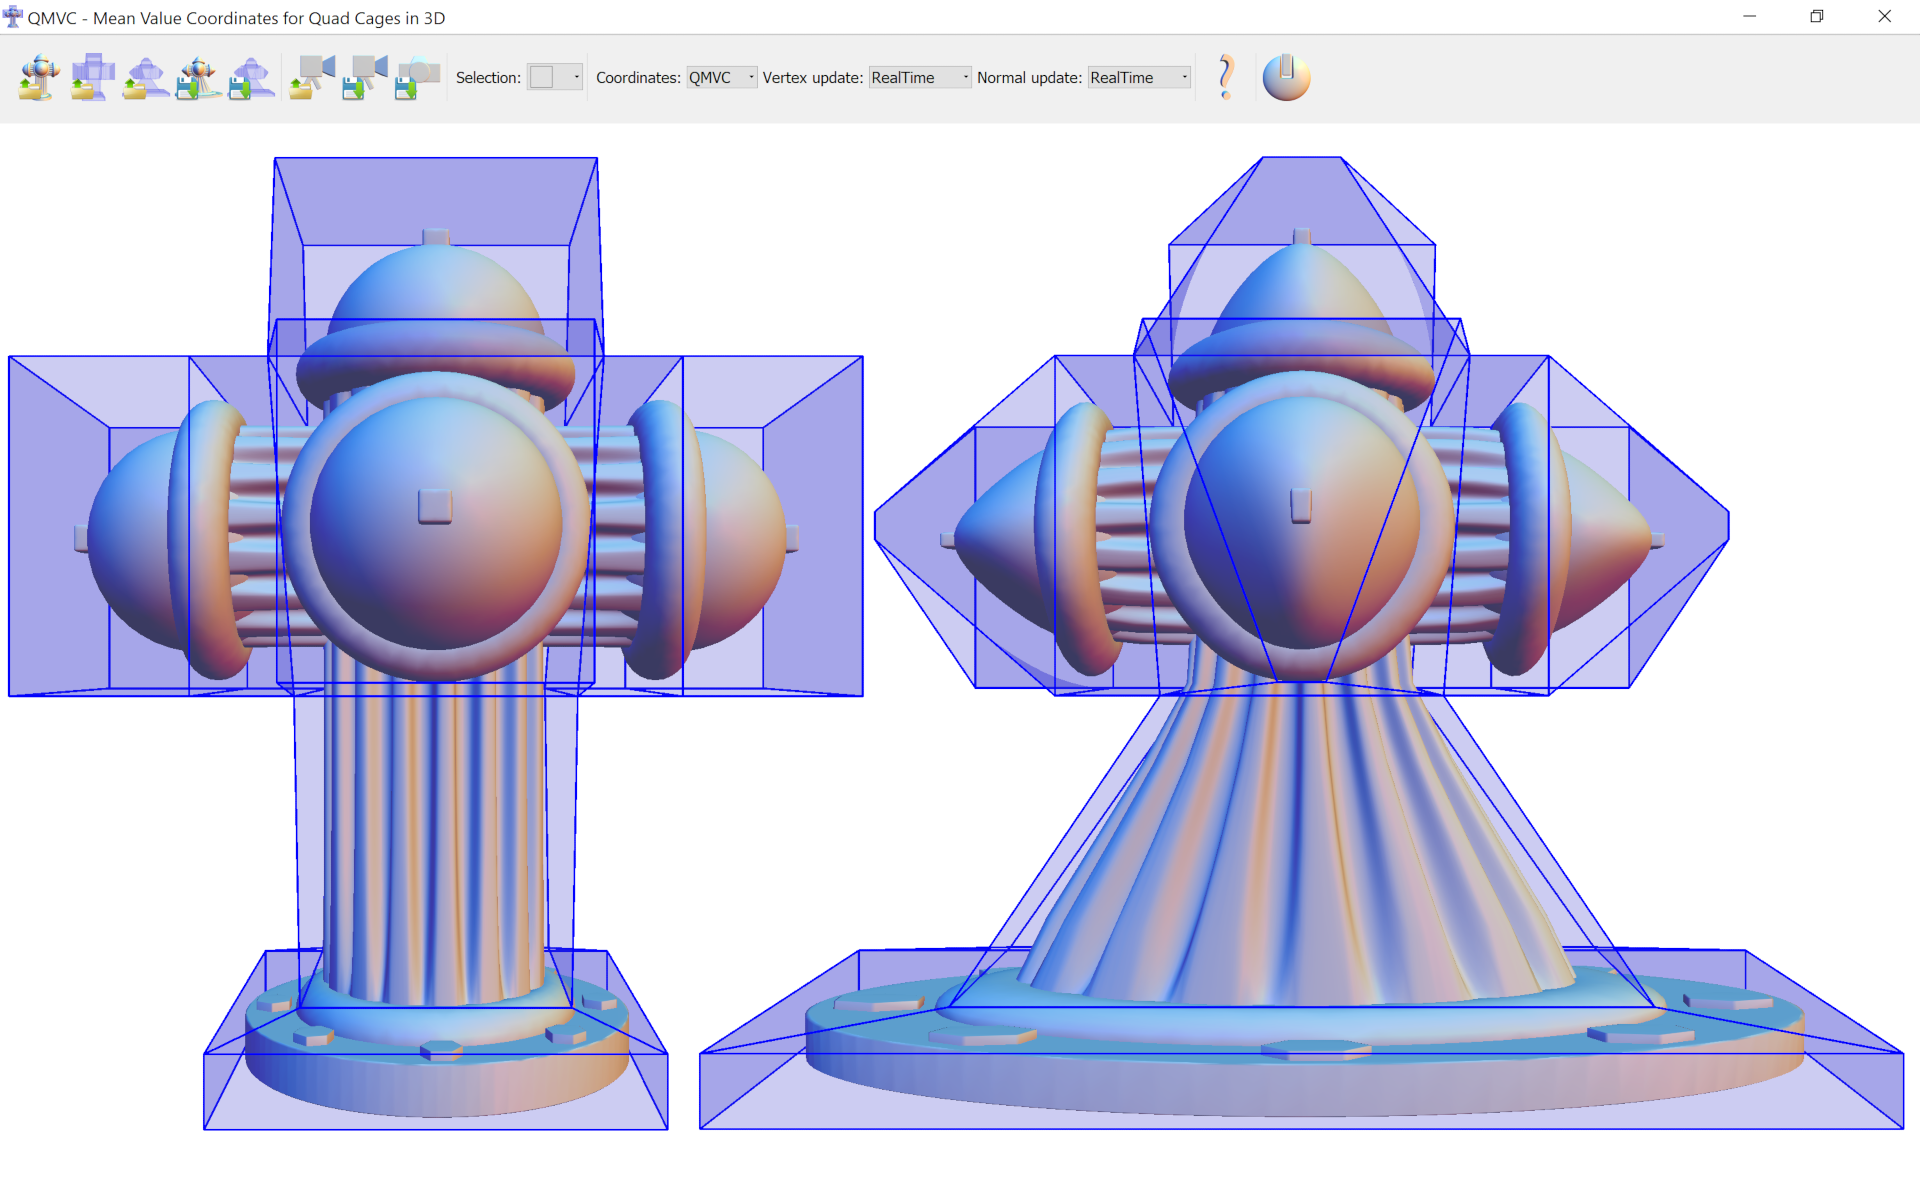Save the deformed cage
This screenshot has width=1920, height=1196.
tap(252, 77)
